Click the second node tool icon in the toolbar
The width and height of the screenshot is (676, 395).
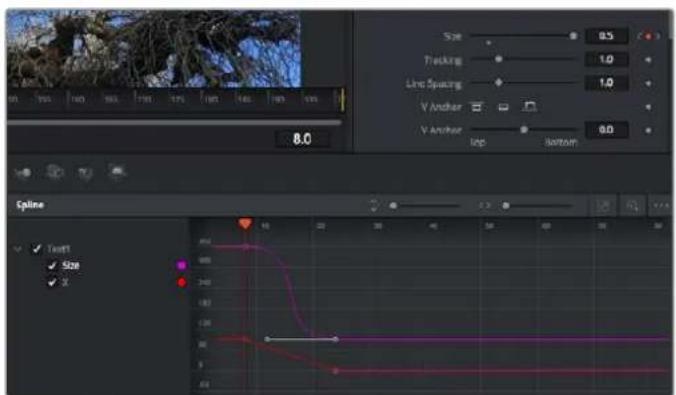coord(54,172)
